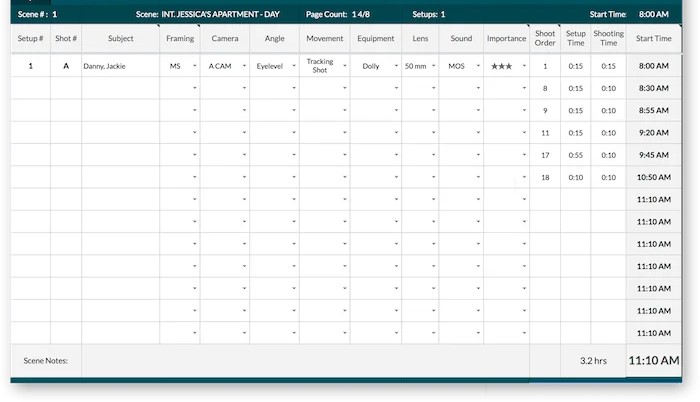
Task: Click Setup # cell containing '1'
Action: pyautogui.click(x=30, y=66)
